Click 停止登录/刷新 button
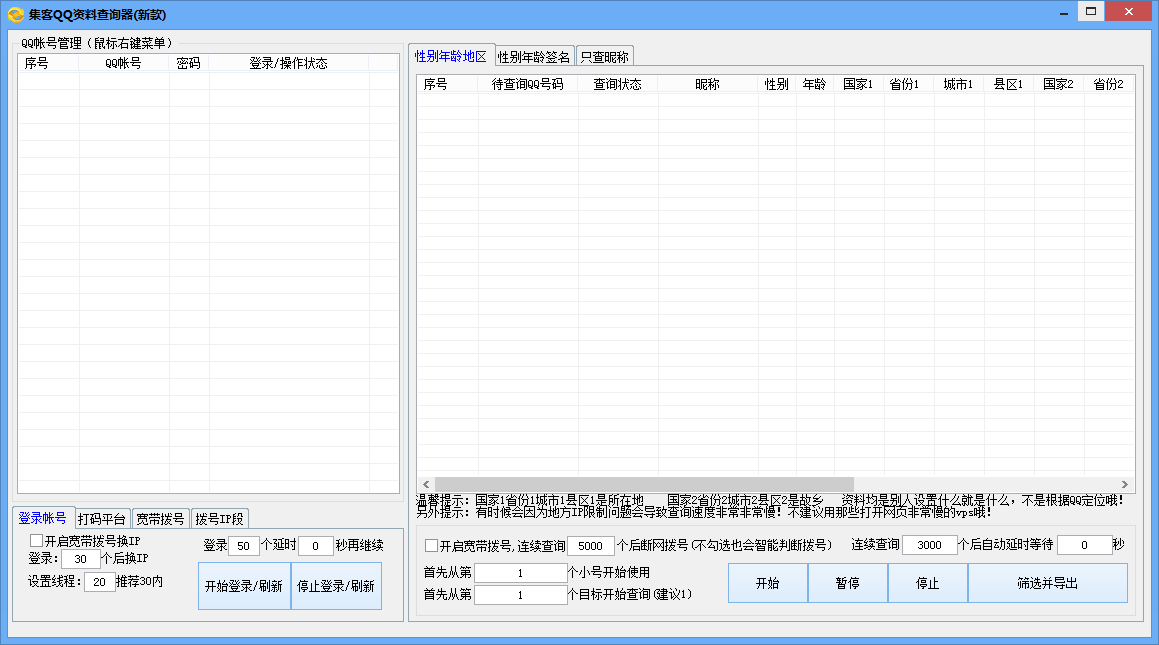The width and height of the screenshot is (1159, 645). 336,586
